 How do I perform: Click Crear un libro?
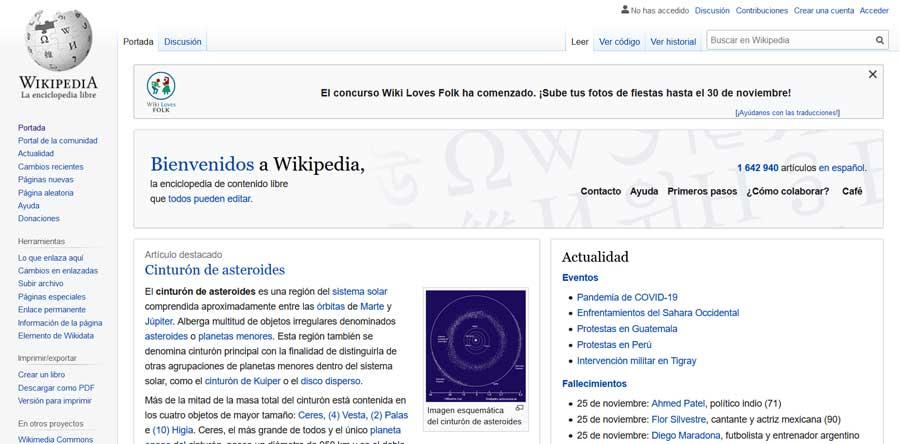pos(41,375)
